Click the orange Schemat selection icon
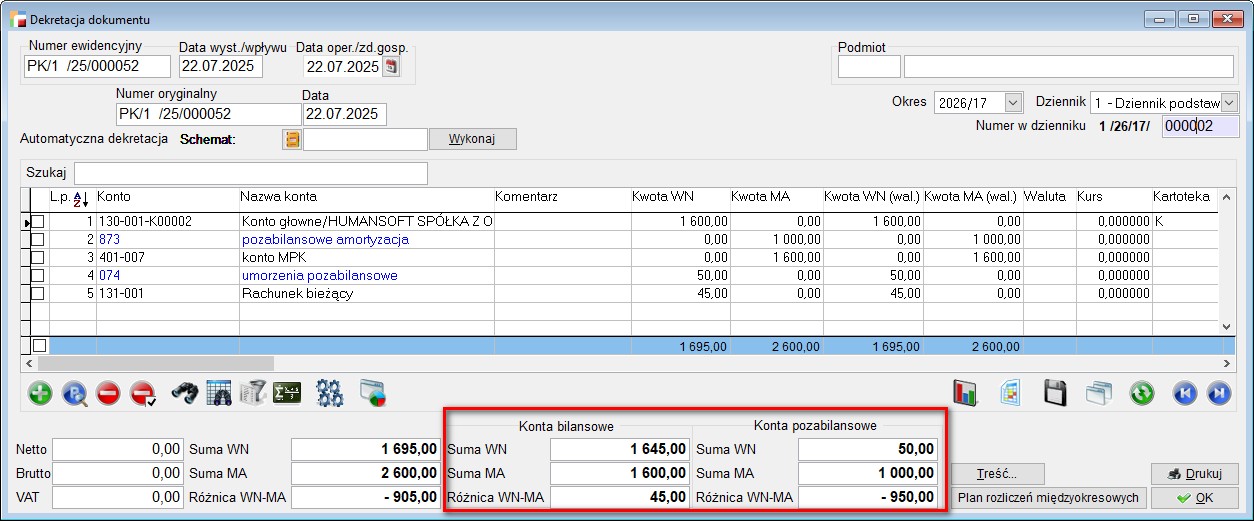 click(x=292, y=139)
